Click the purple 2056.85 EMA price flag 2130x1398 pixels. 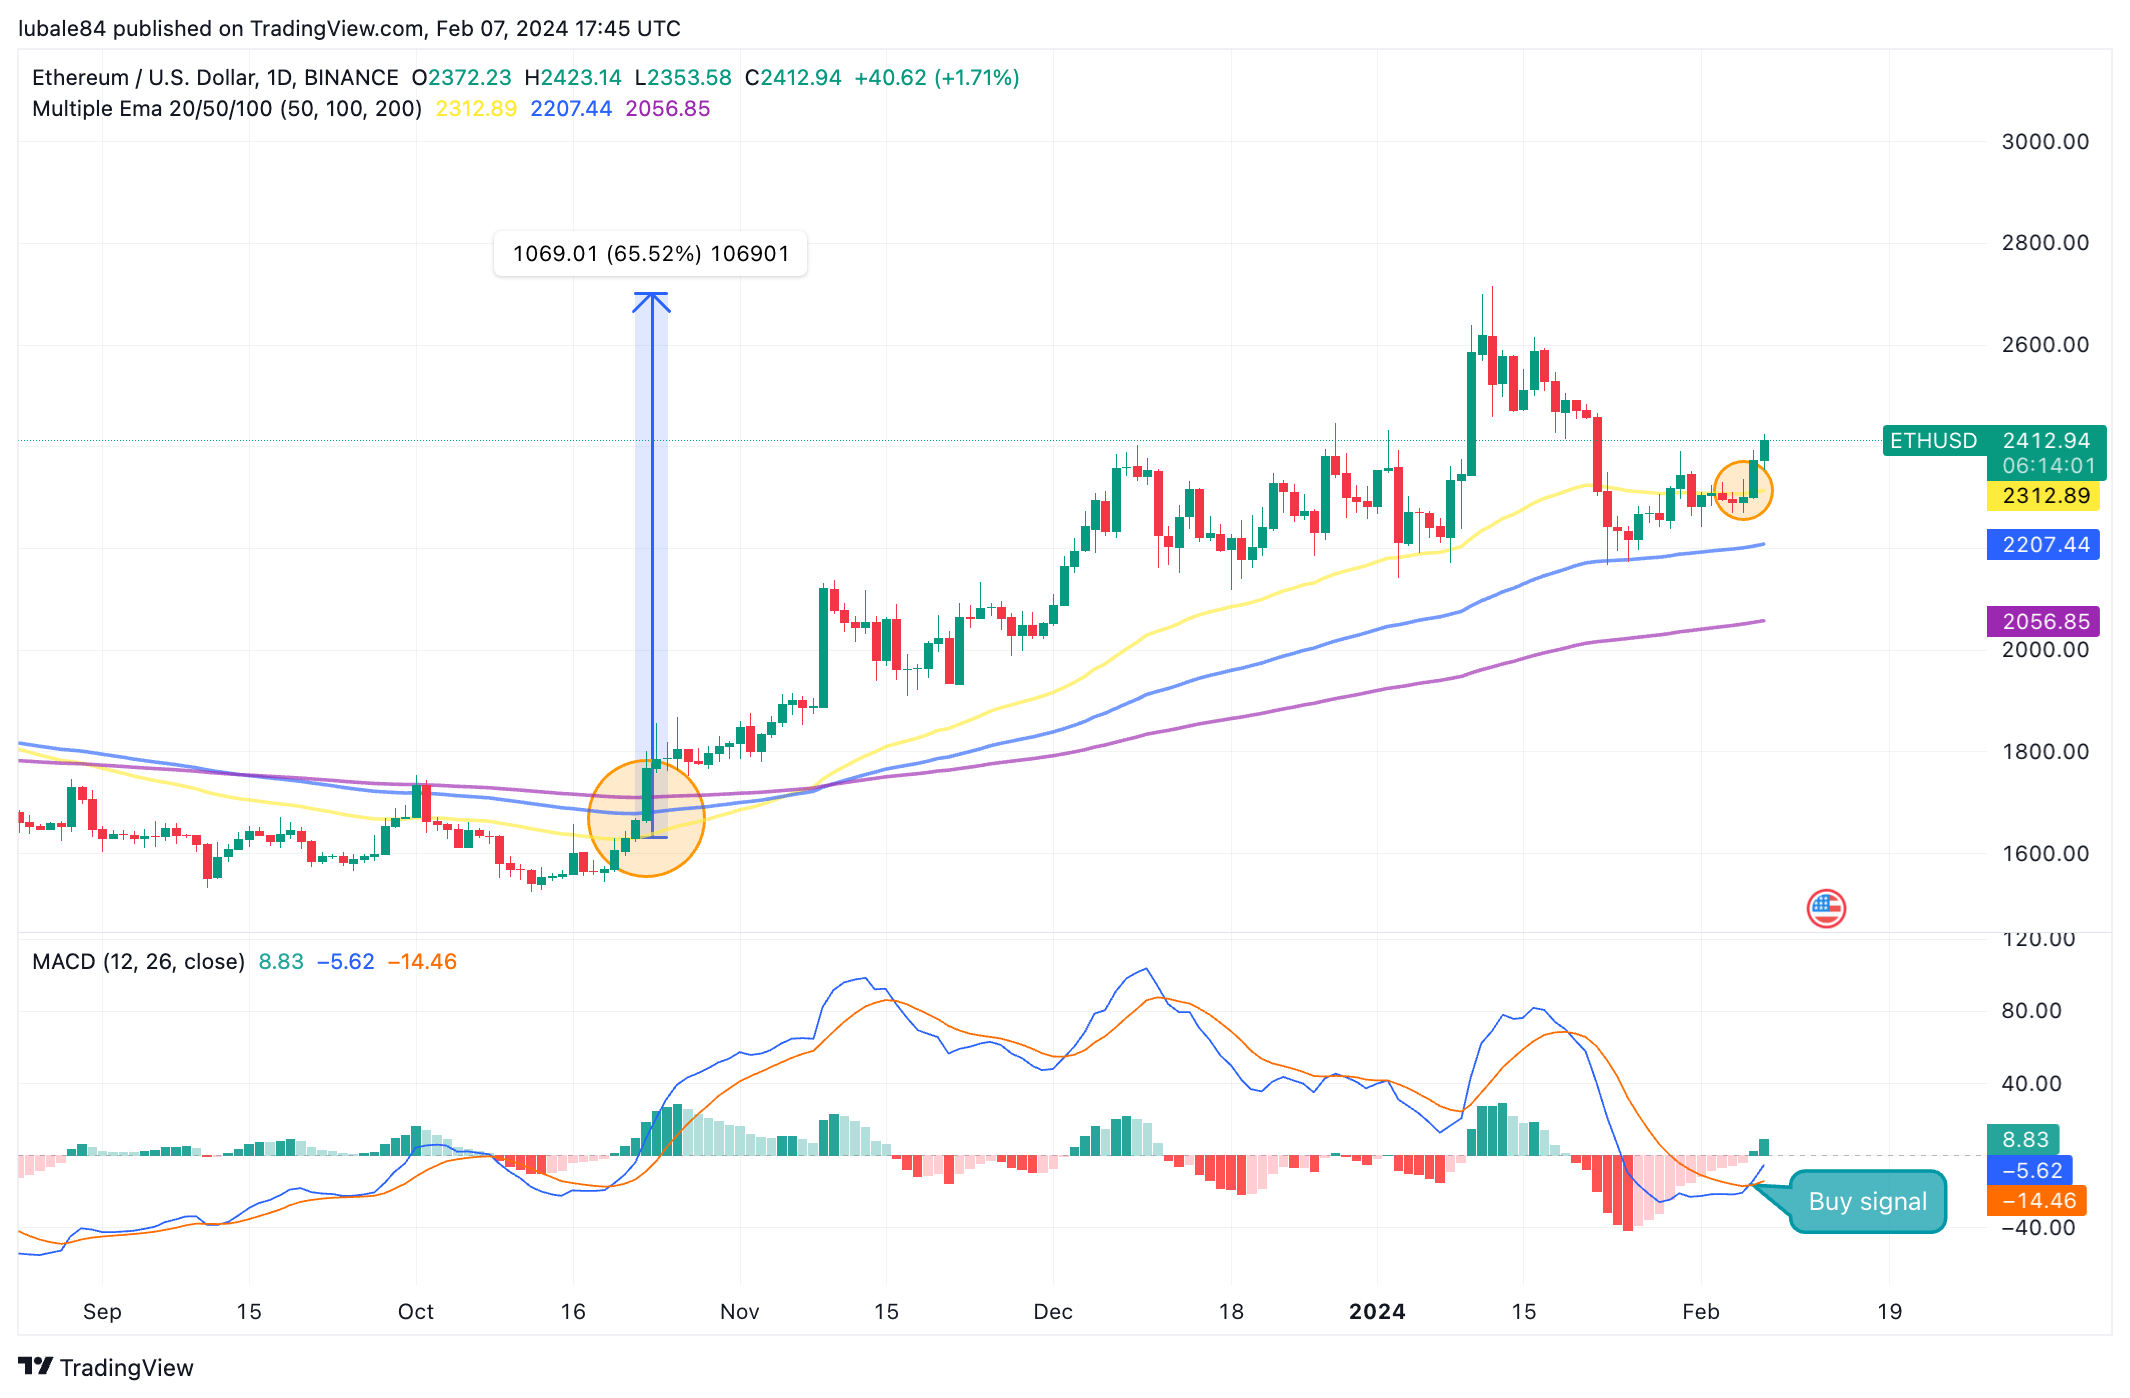click(2043, 622)
